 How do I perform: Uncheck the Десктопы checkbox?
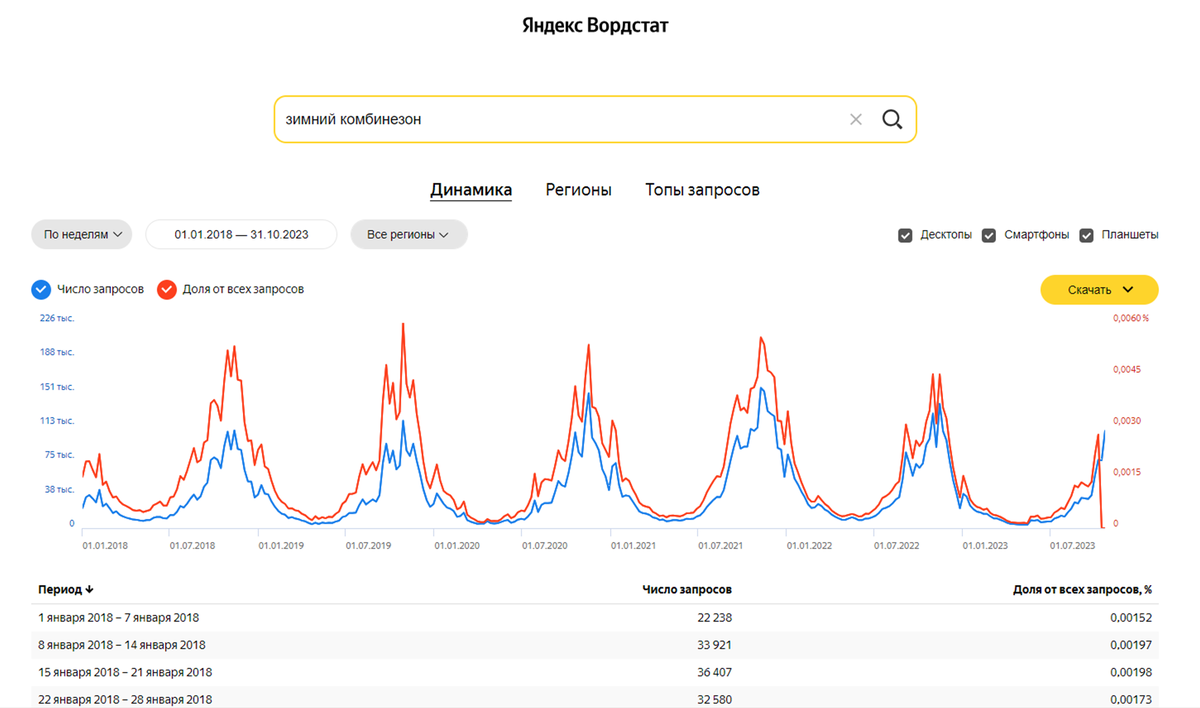pyautogui.click(x=905, y=235)
